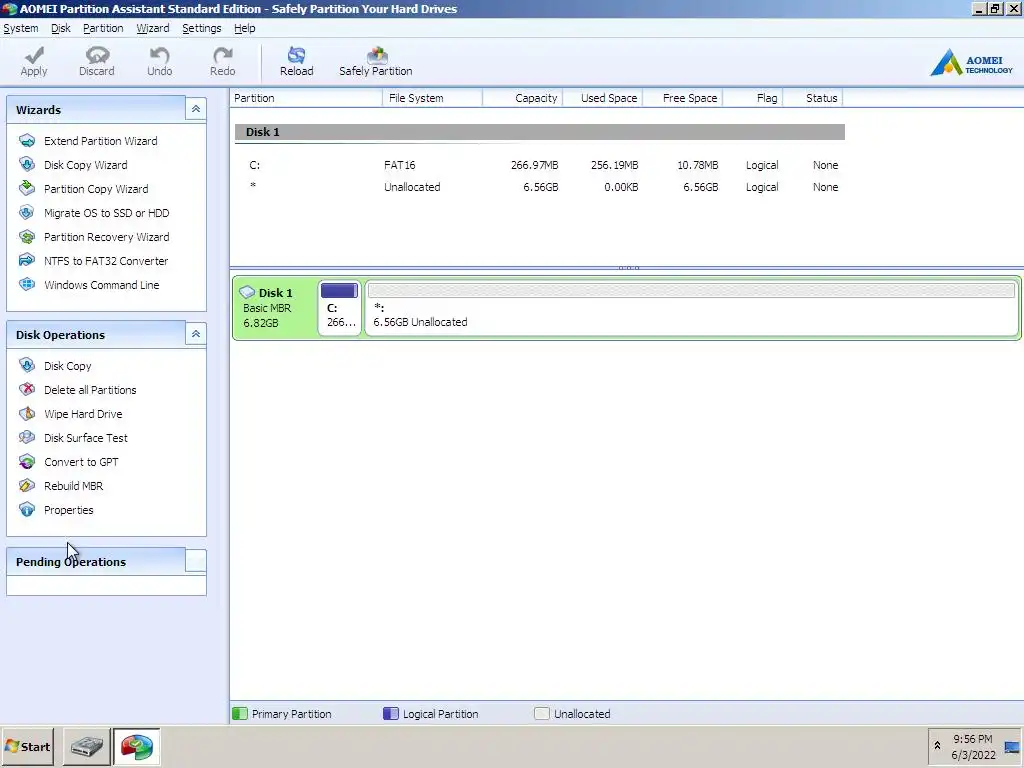The image size is (1024, 768).
Task: Select the Disk 1 header row
Action: tap(539, 132)
